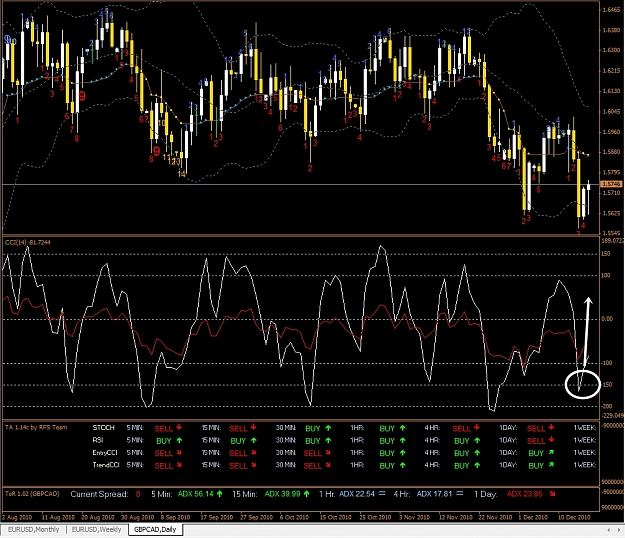Click the '1.6465' price scale label
The height and width of the screenshot is (538, 625).
[x=611, y=10]
